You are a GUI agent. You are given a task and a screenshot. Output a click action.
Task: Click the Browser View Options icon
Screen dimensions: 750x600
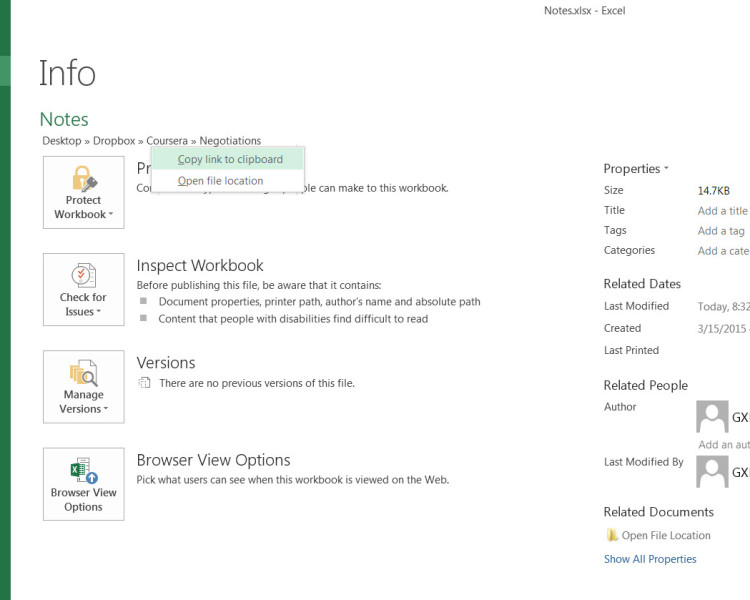click(84, 470)
